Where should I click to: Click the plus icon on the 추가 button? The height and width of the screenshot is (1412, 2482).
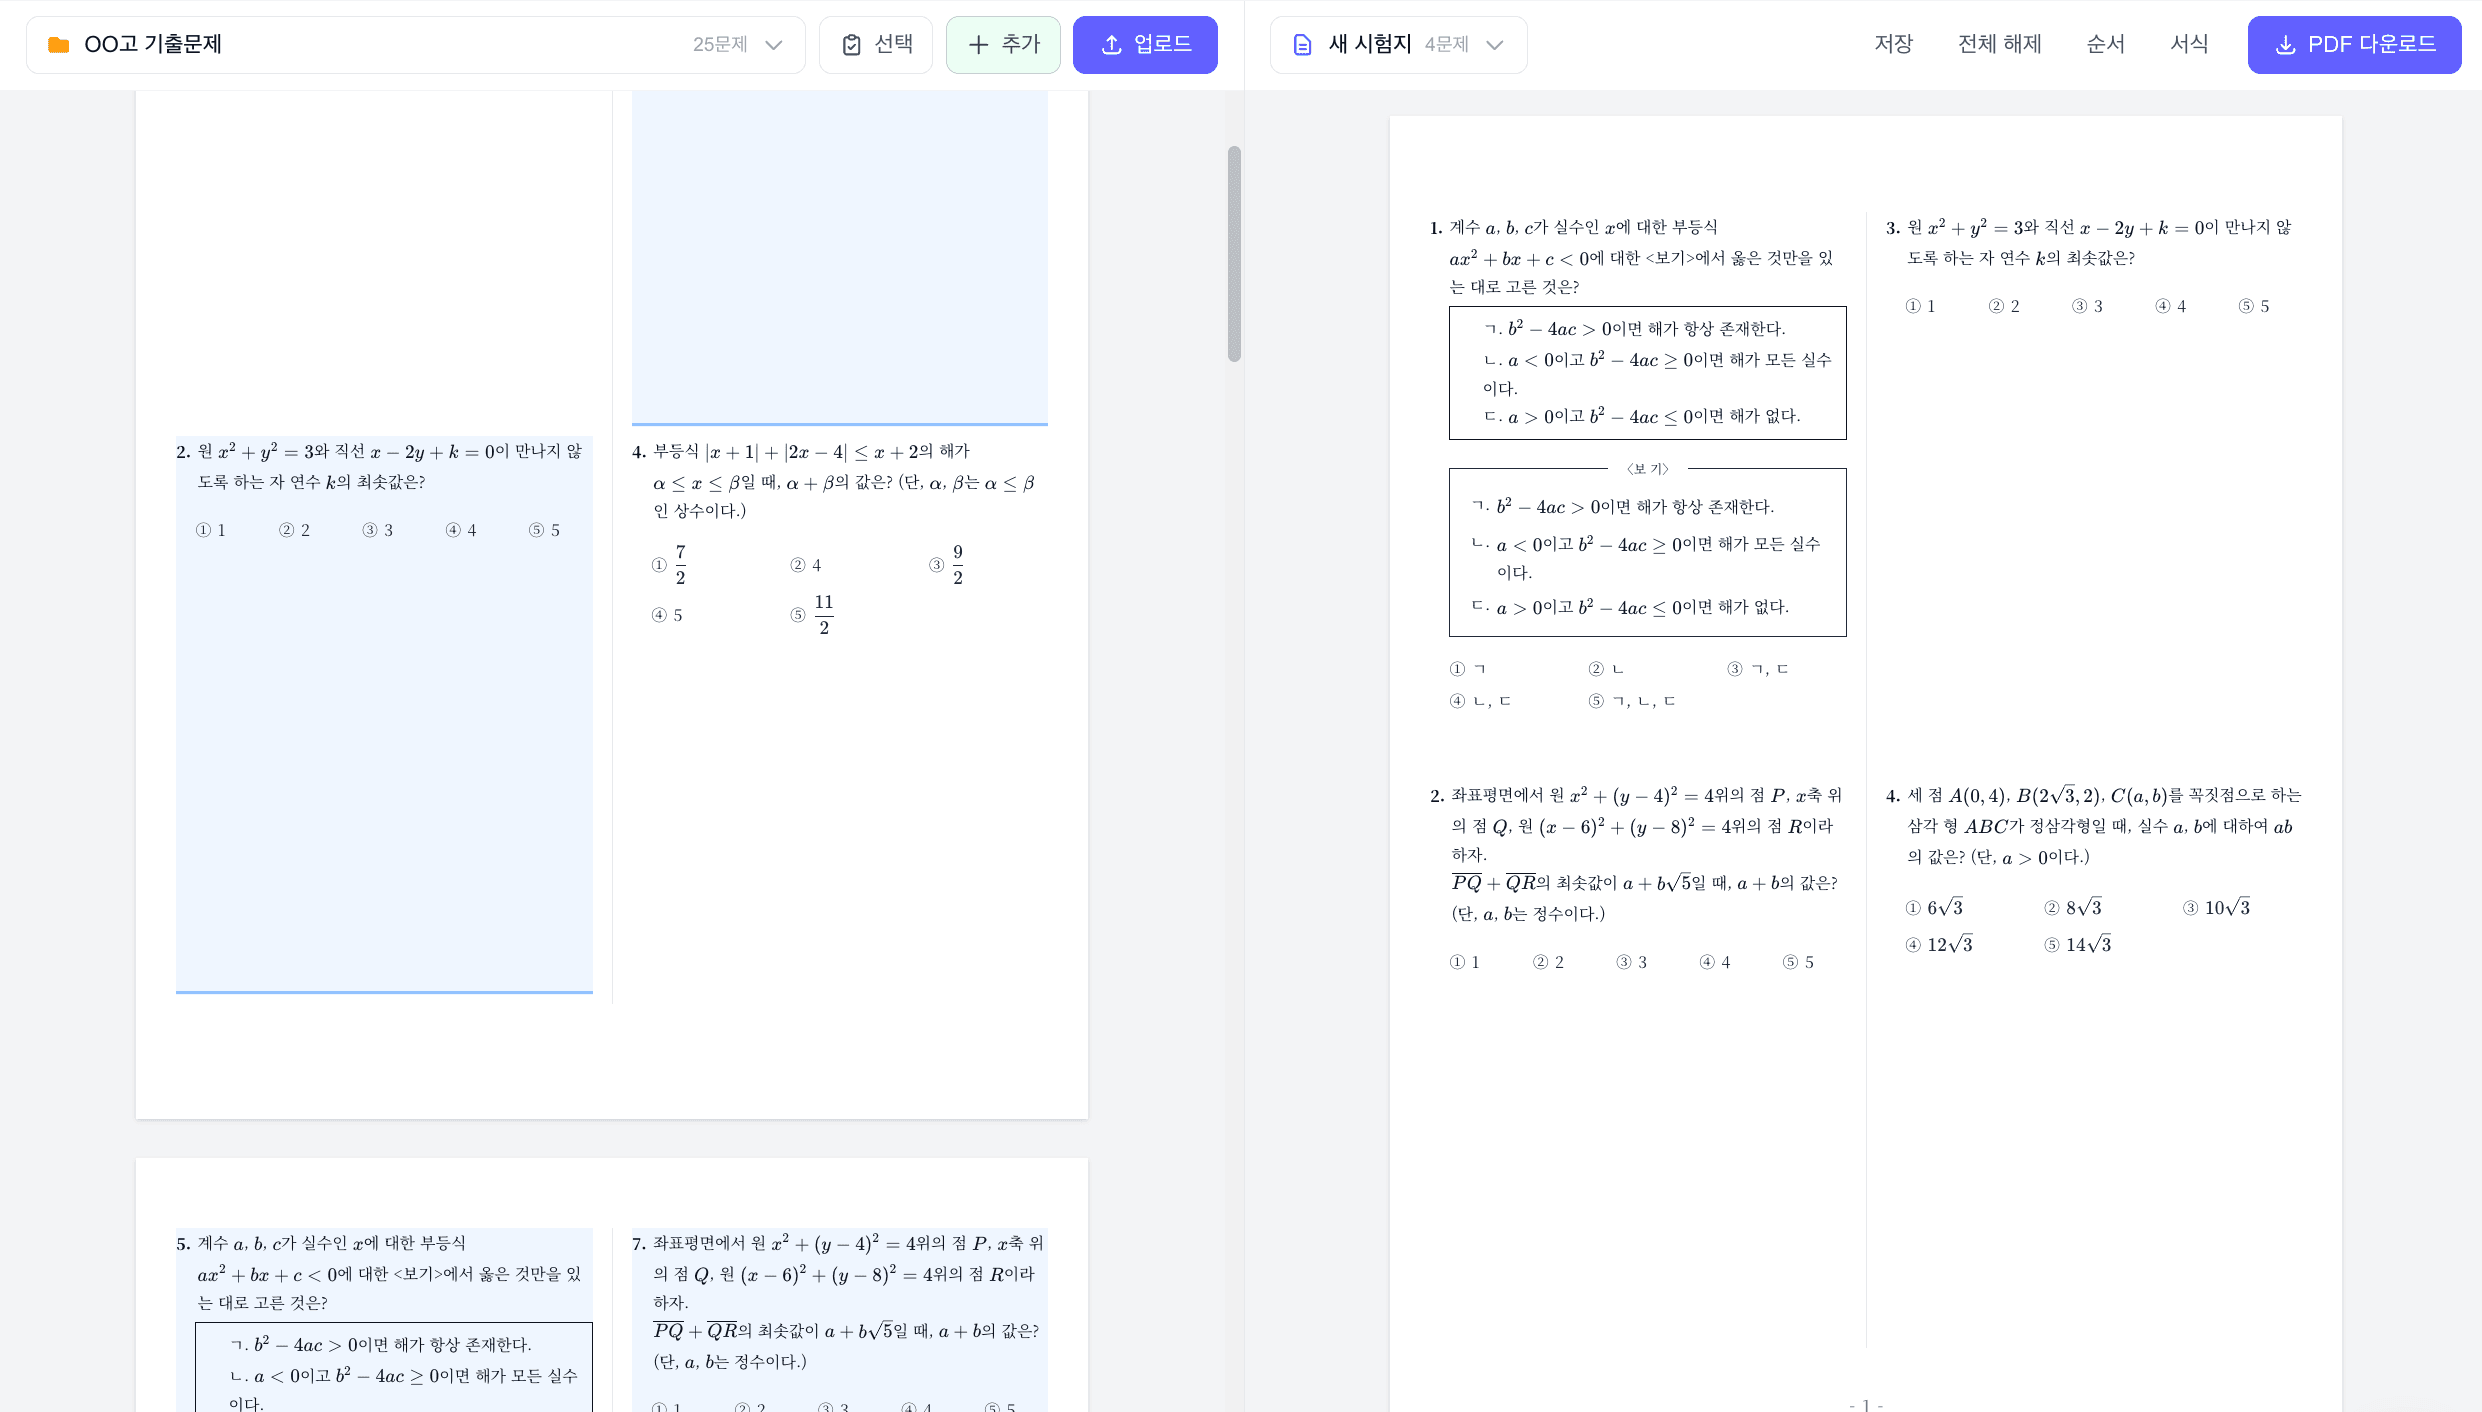[979, 45]
